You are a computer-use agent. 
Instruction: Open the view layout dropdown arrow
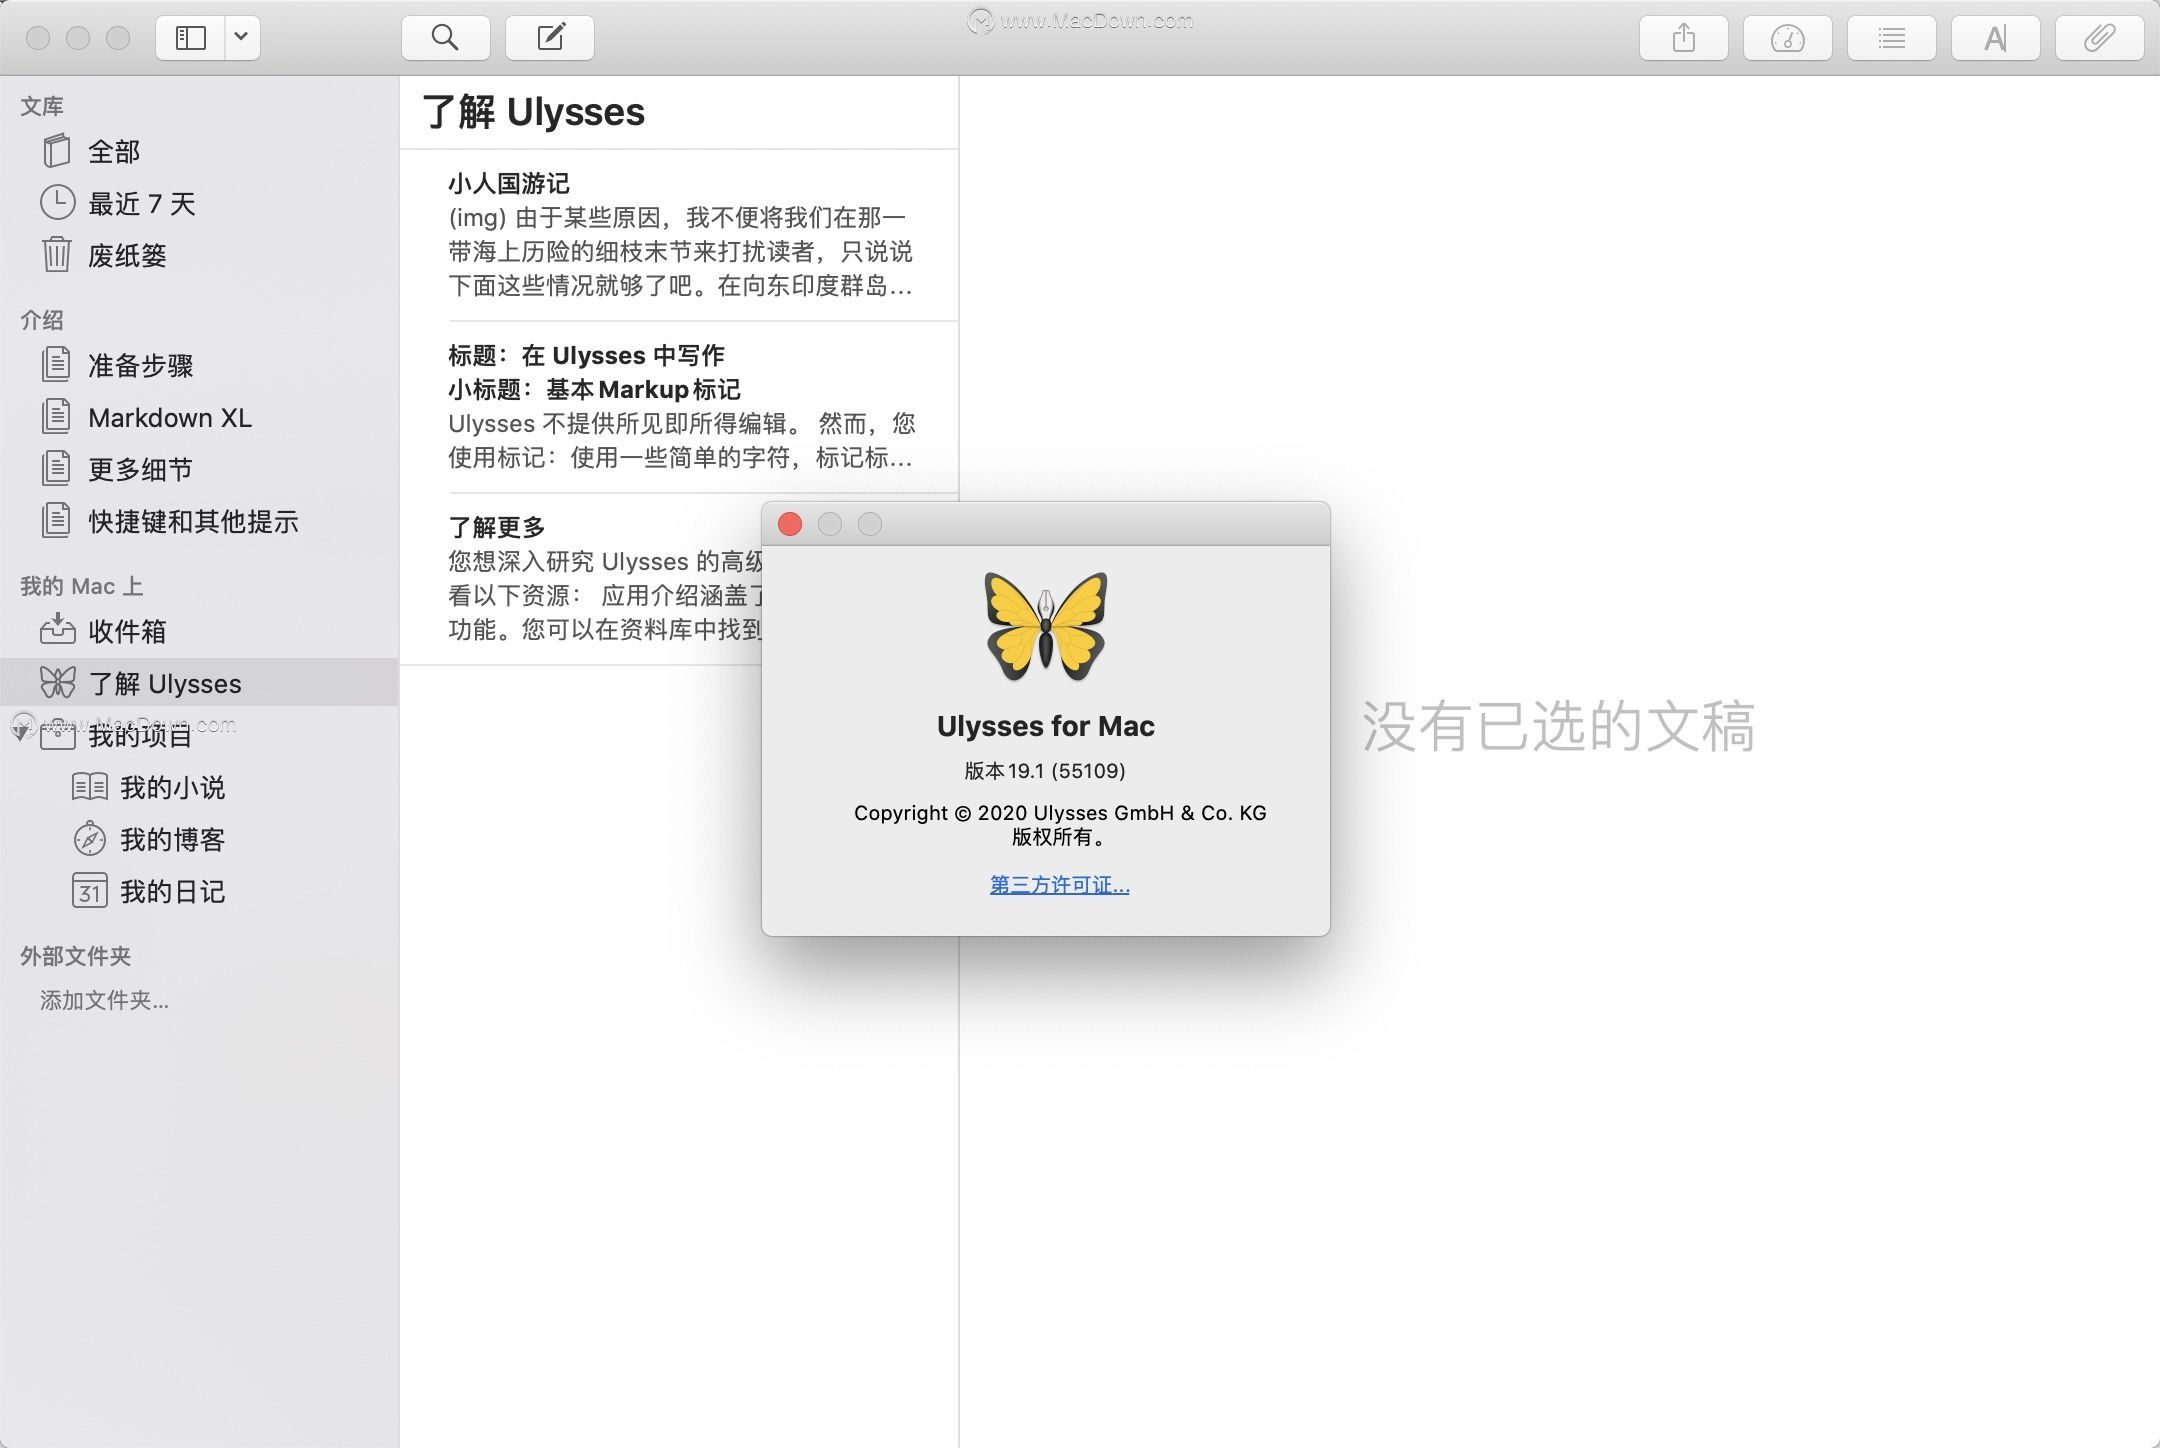[x=242, y=38]
